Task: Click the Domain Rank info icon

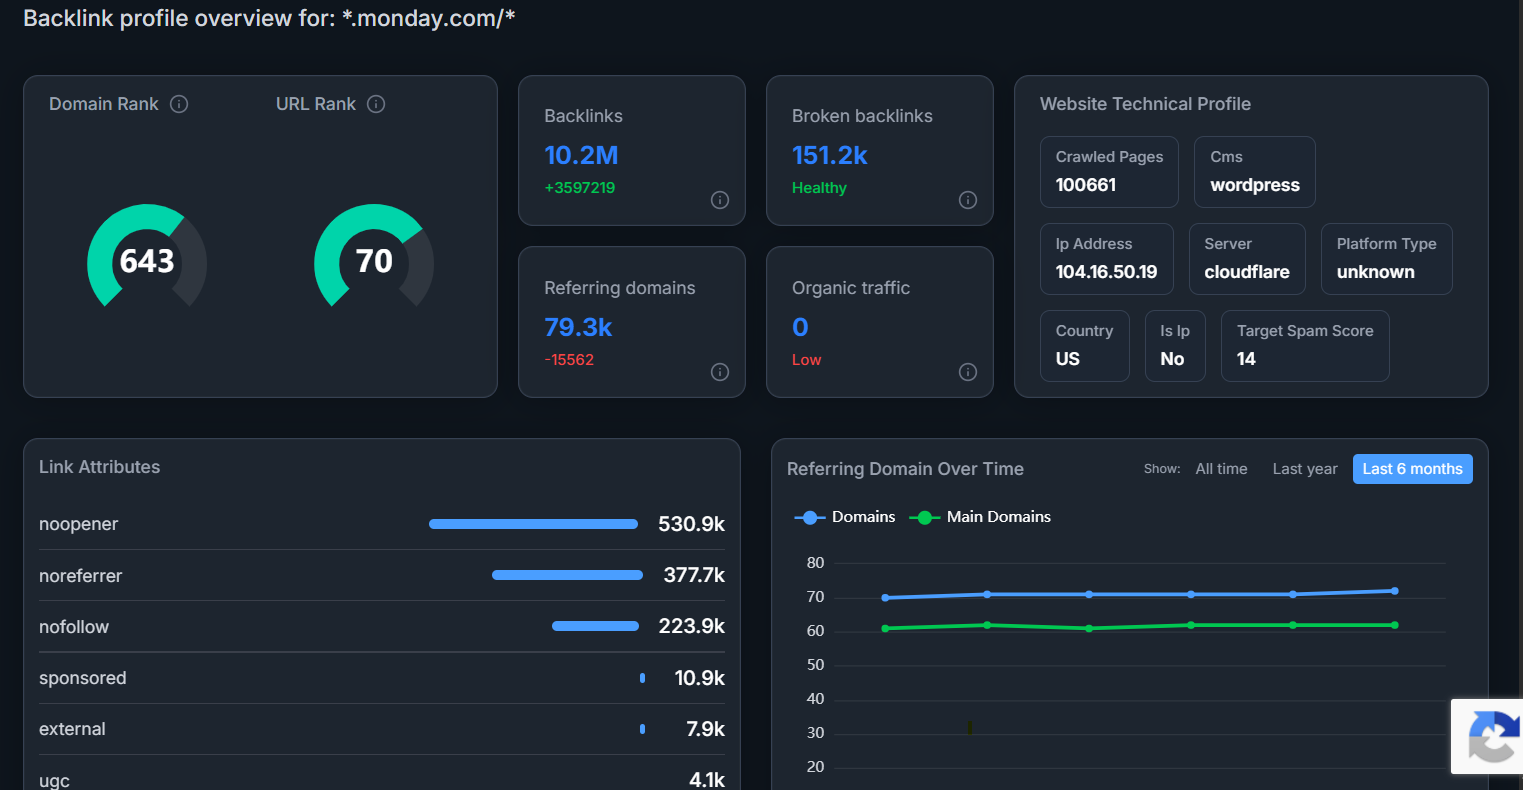Action: 179,104
